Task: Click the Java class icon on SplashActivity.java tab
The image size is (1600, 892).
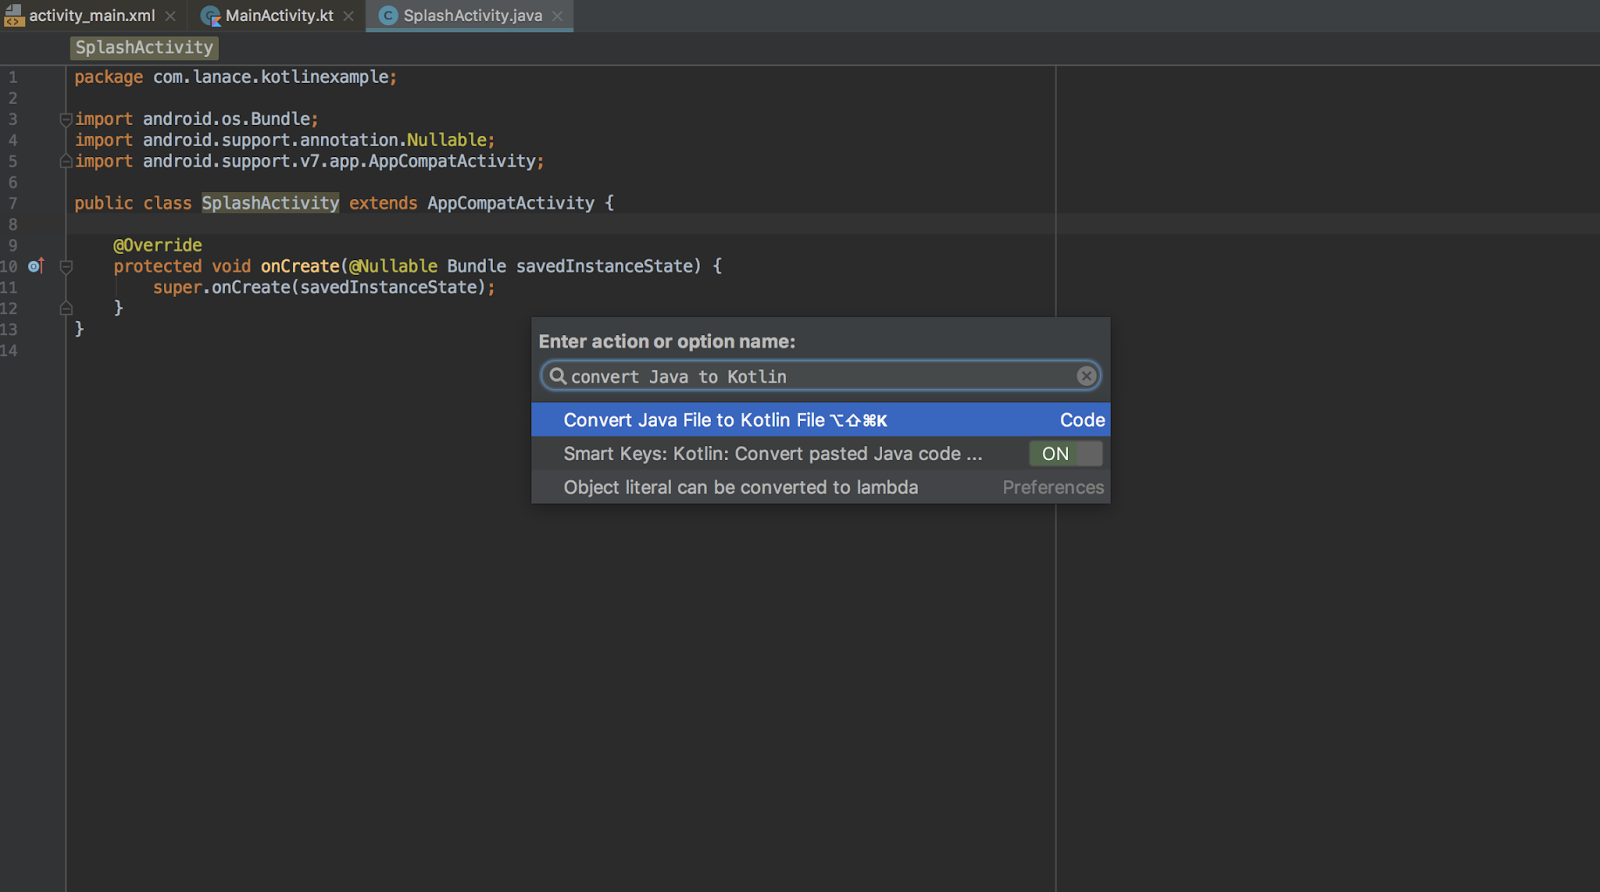Action: [388, 16]
